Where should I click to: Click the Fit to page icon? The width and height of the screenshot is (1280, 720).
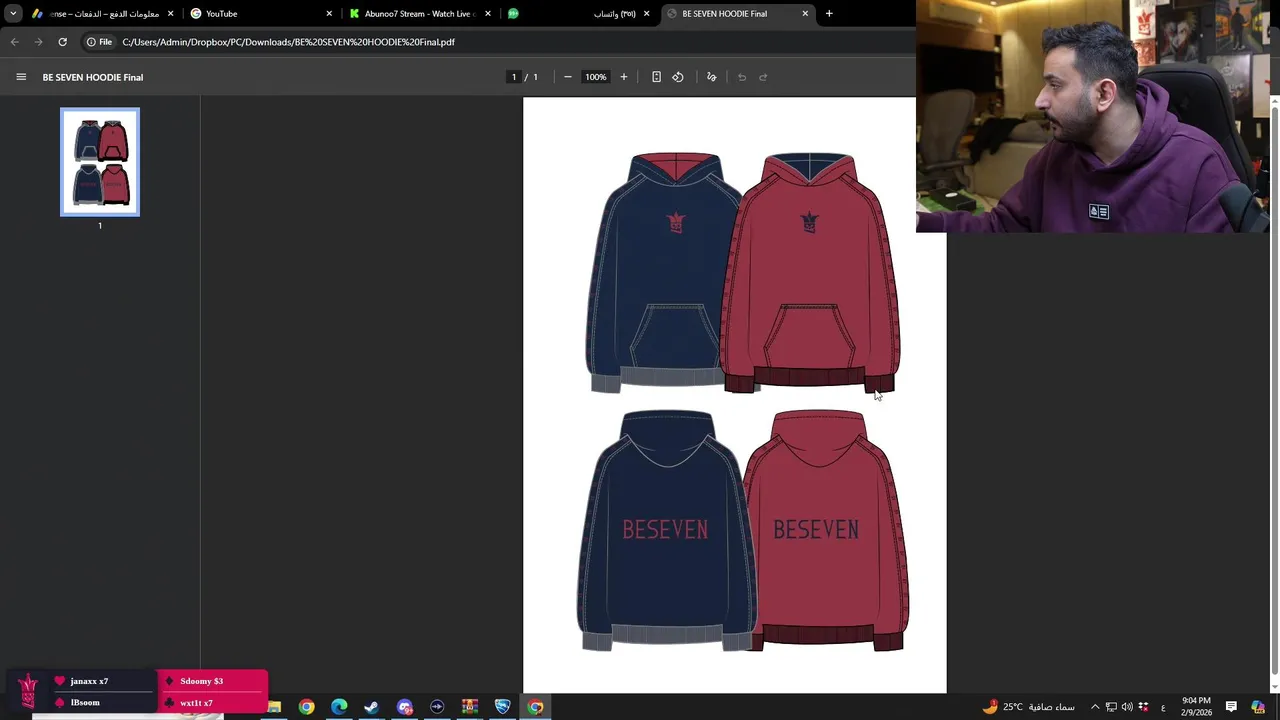[656, 77]
